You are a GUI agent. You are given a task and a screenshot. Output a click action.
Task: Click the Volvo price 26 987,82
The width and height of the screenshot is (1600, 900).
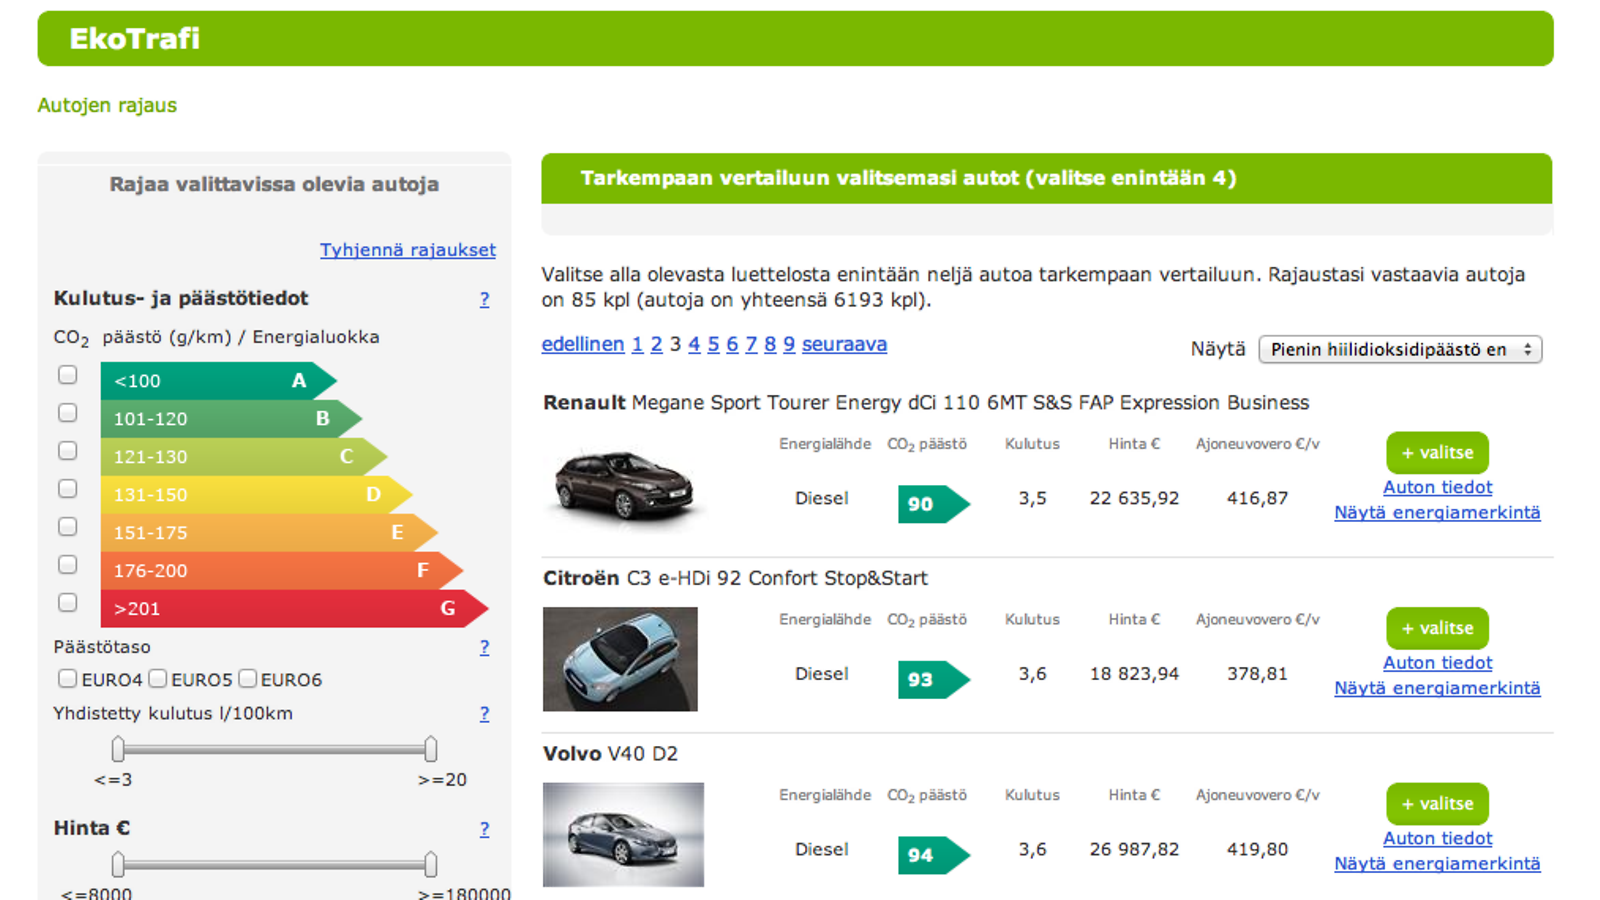pyautogui.click(x=1134, y=849)
